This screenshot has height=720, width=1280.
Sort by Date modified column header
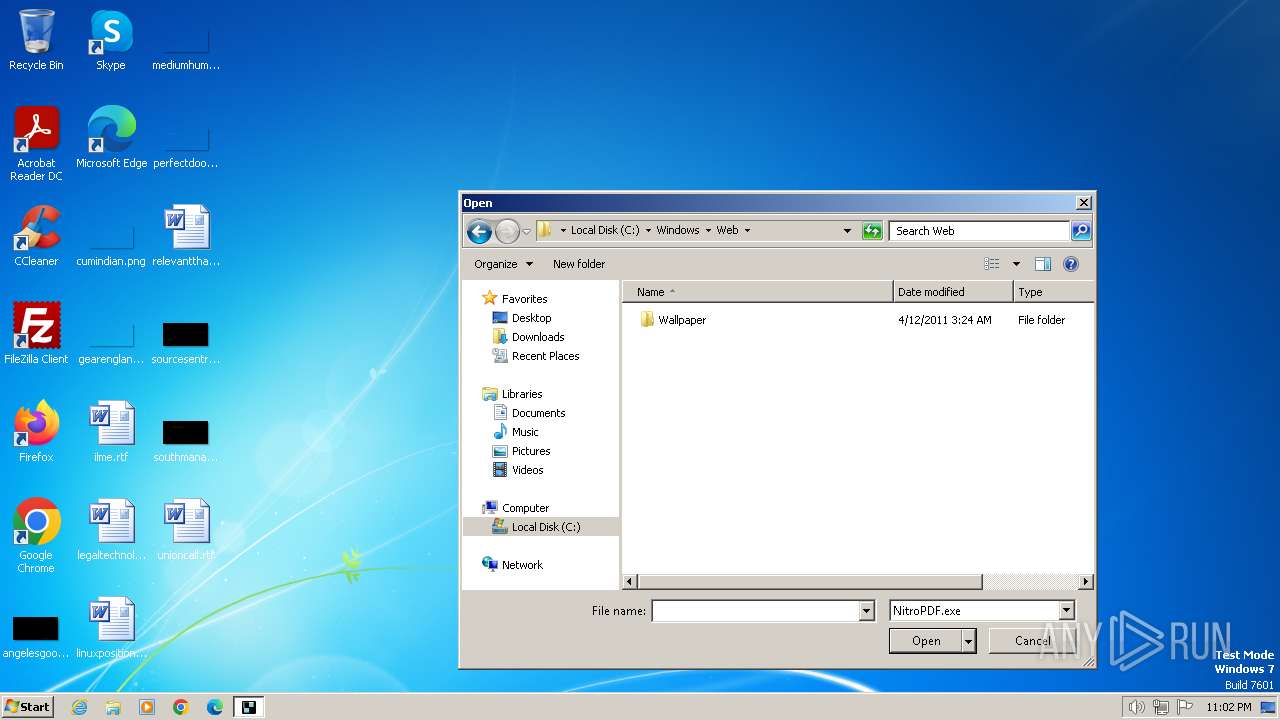coord(953,292)
